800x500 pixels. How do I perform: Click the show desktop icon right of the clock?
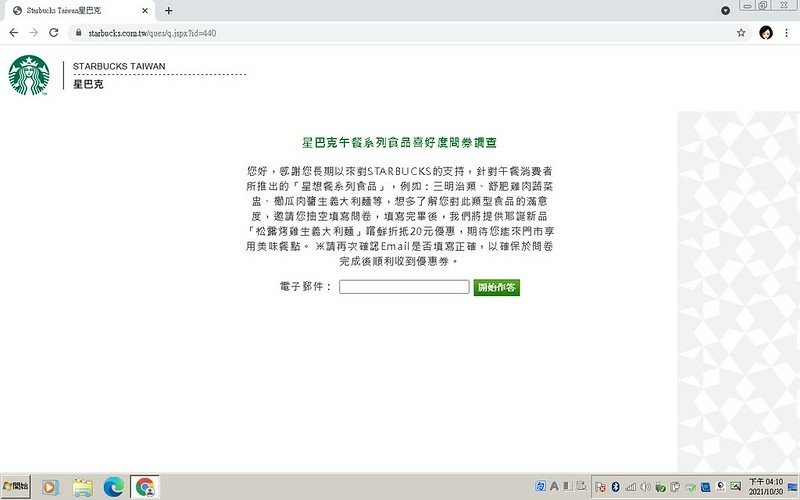click(793, 487)
